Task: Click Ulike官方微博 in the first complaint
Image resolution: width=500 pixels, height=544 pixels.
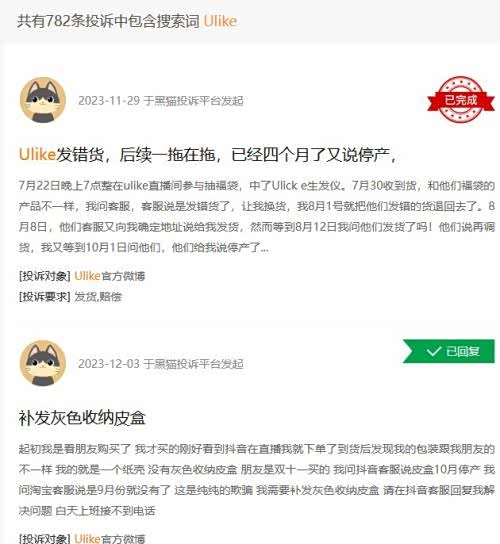Action: pyautogui.click(x=109, y=276)
